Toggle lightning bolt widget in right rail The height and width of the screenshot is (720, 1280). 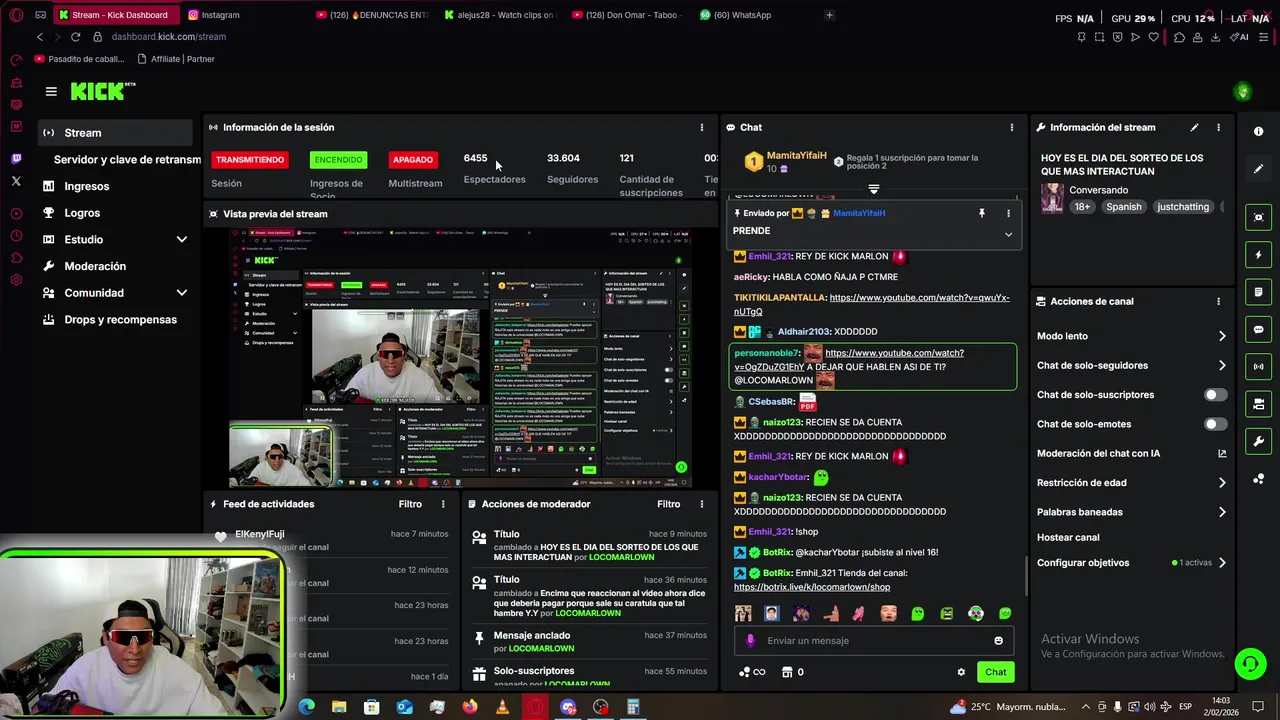coord(1258,255)
